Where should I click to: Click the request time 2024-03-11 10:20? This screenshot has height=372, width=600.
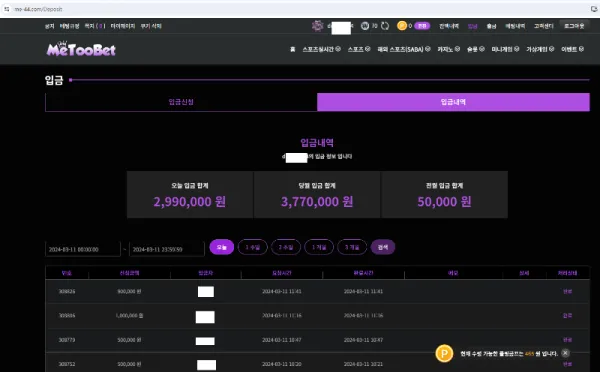282,364
